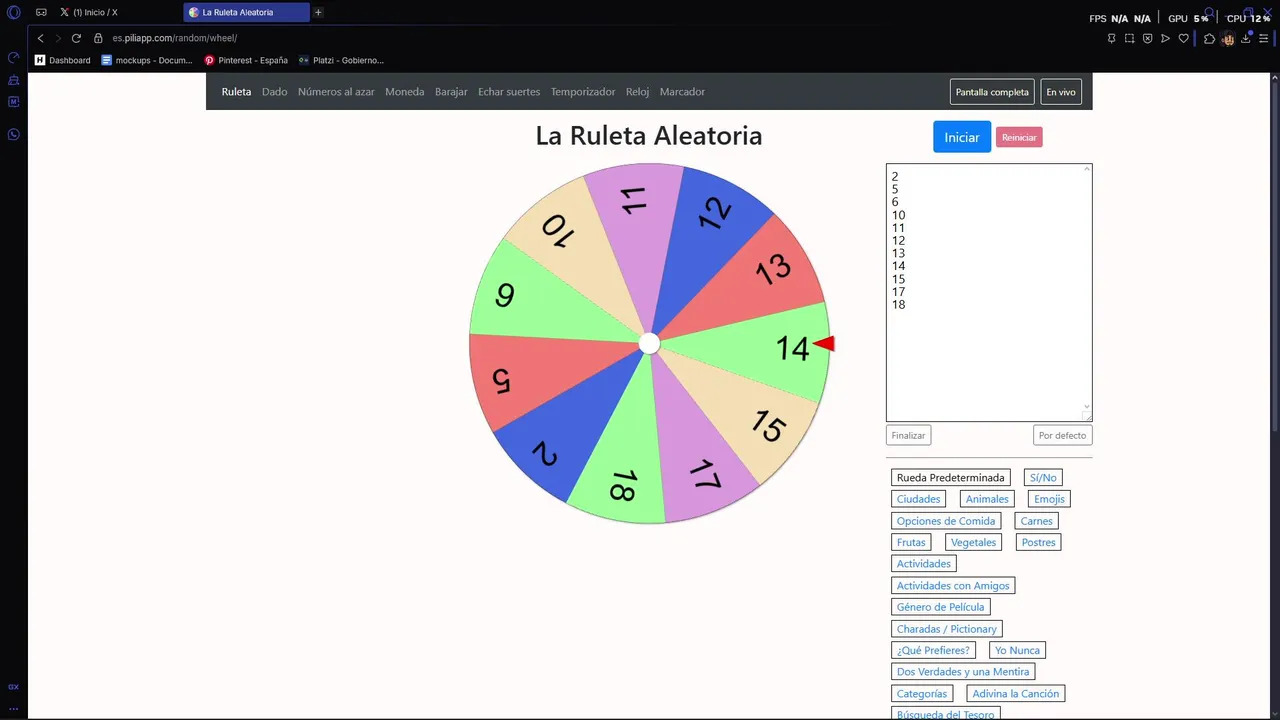Open the user profile avatar
Image resolution: width=1280 pixels, height=720 pixels.
1228,38
